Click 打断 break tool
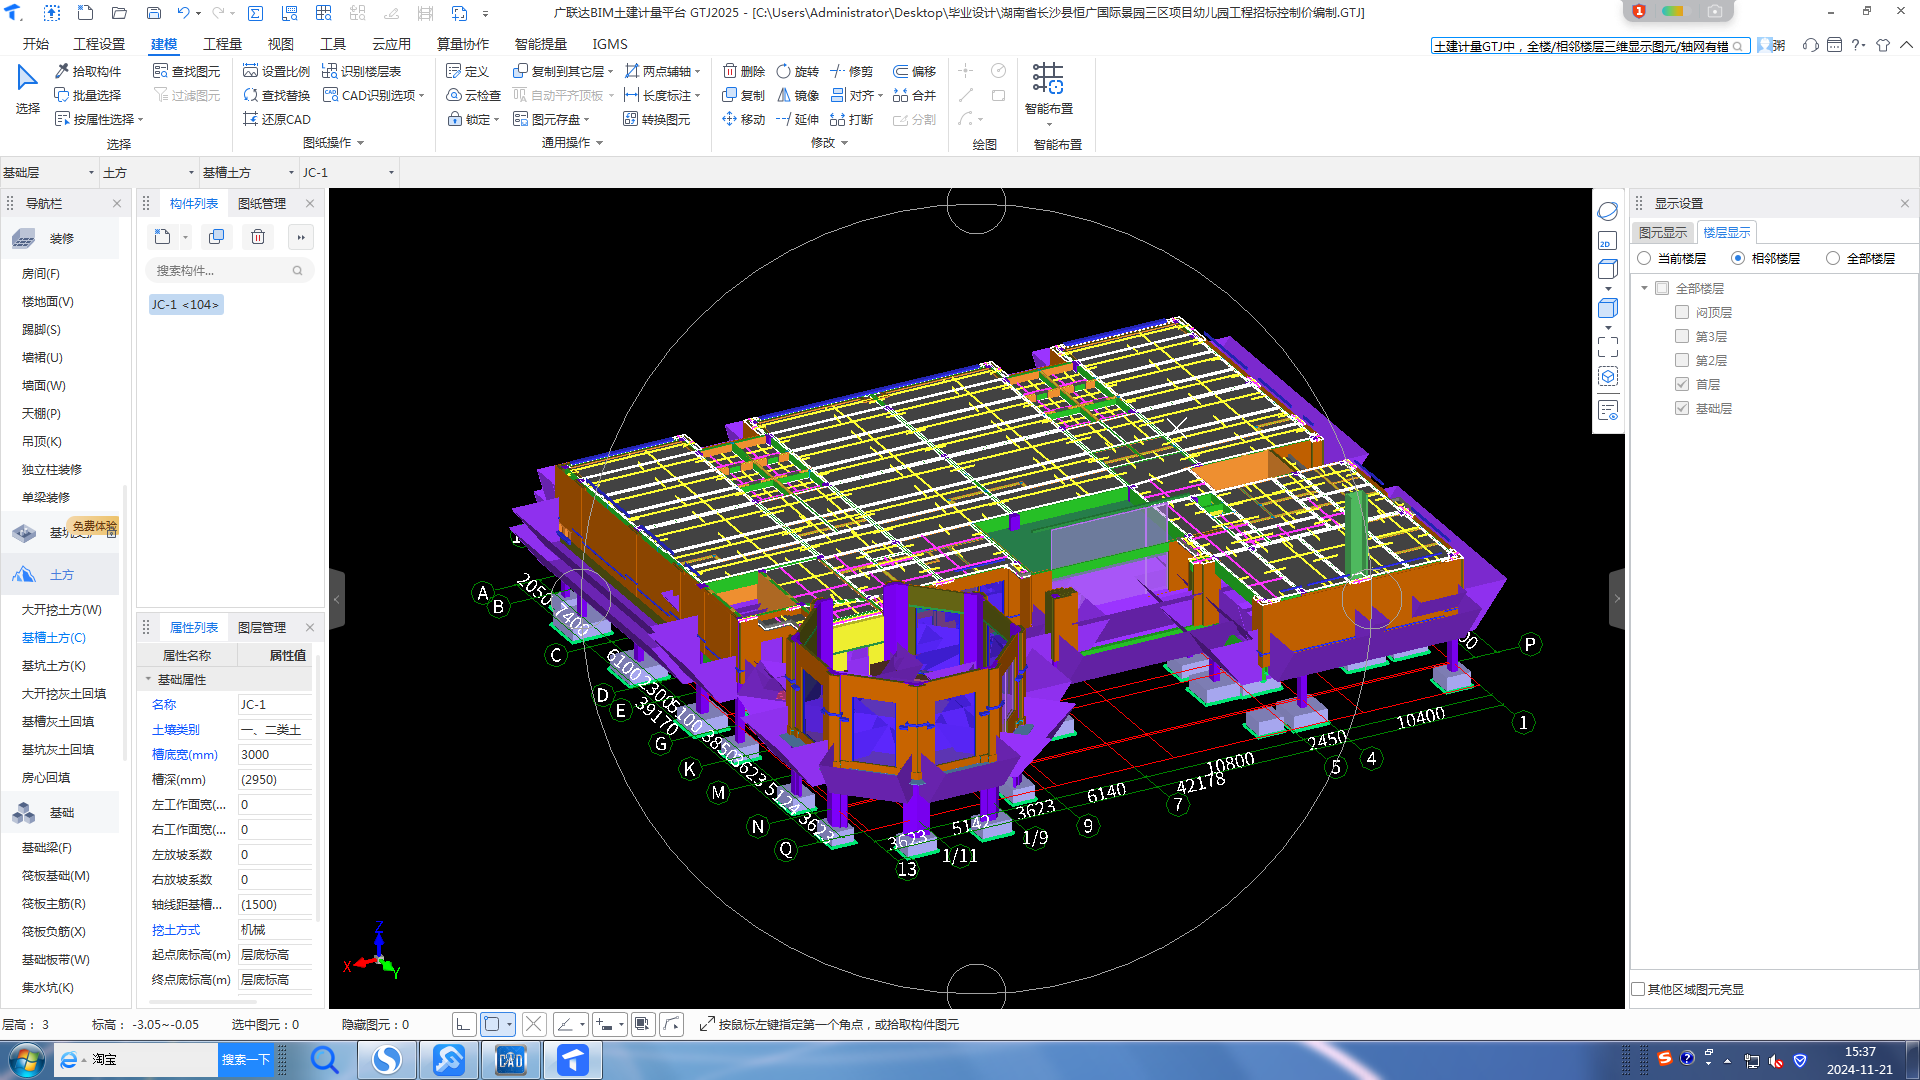The image size is (1920, 1080). [852, 119]
